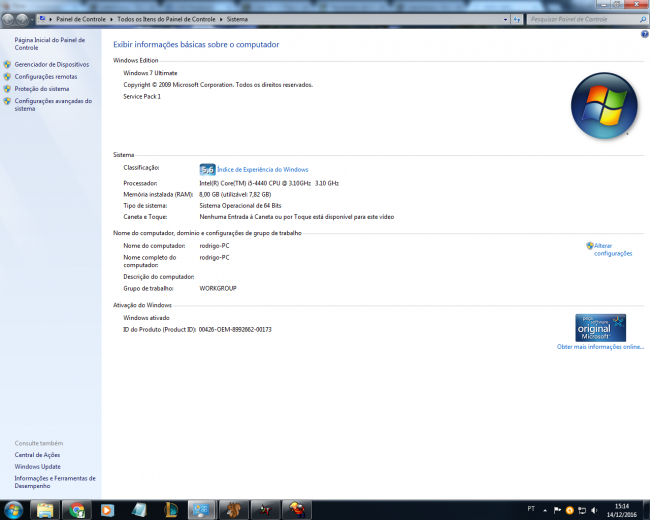Open League of Legends taskbar icon
Screen dimensions: 650x520
coord(170,510)
